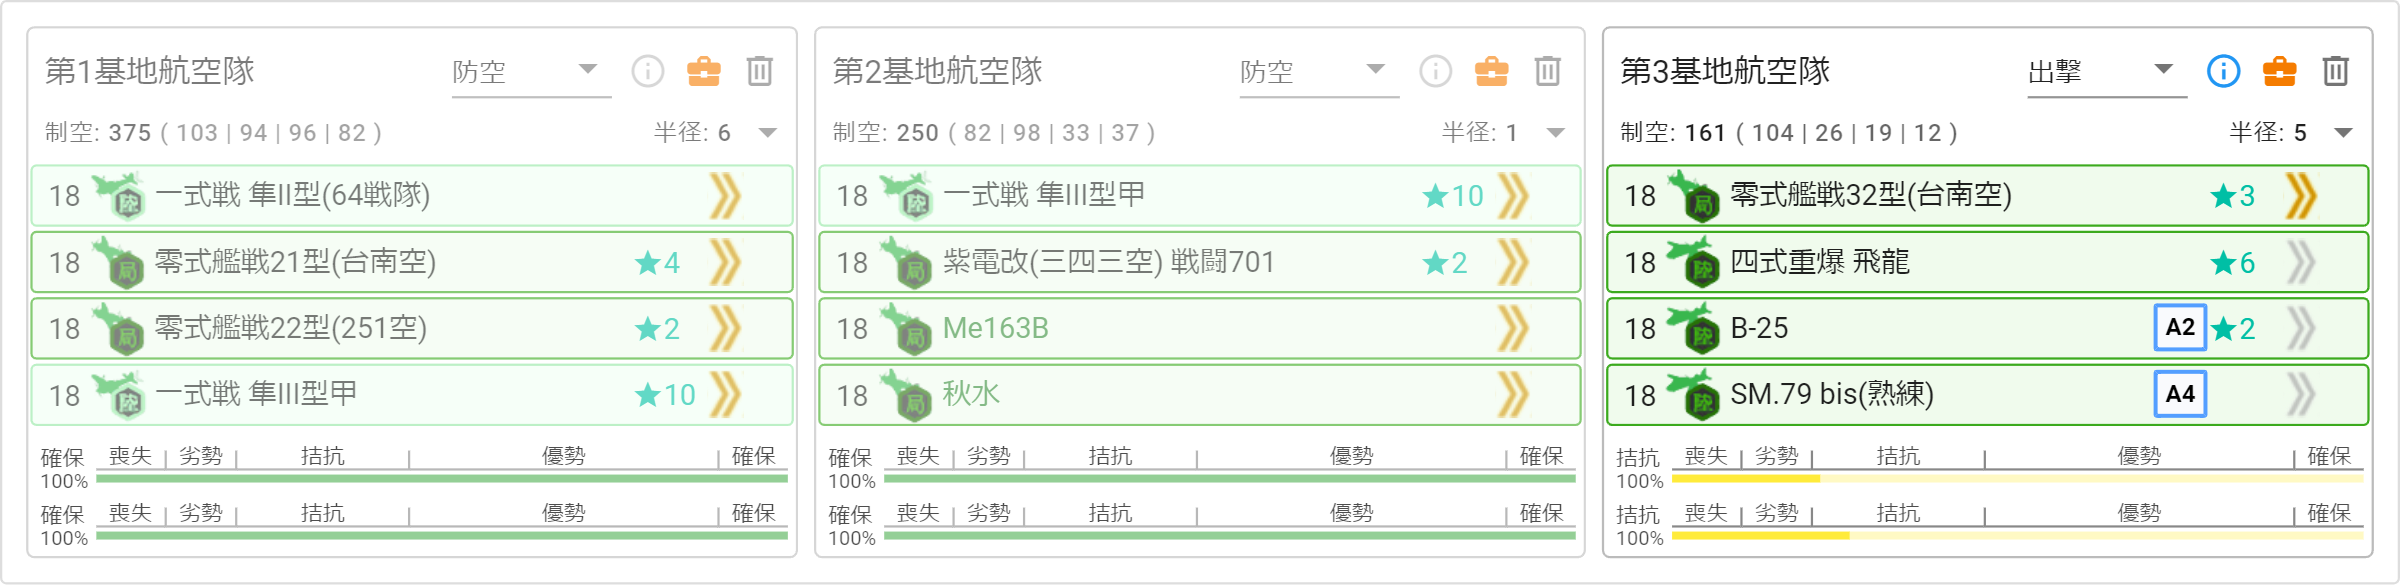Open the orange preset briefcase for 第1基地航空隊

pyautogui.click(x=704, y=71)
